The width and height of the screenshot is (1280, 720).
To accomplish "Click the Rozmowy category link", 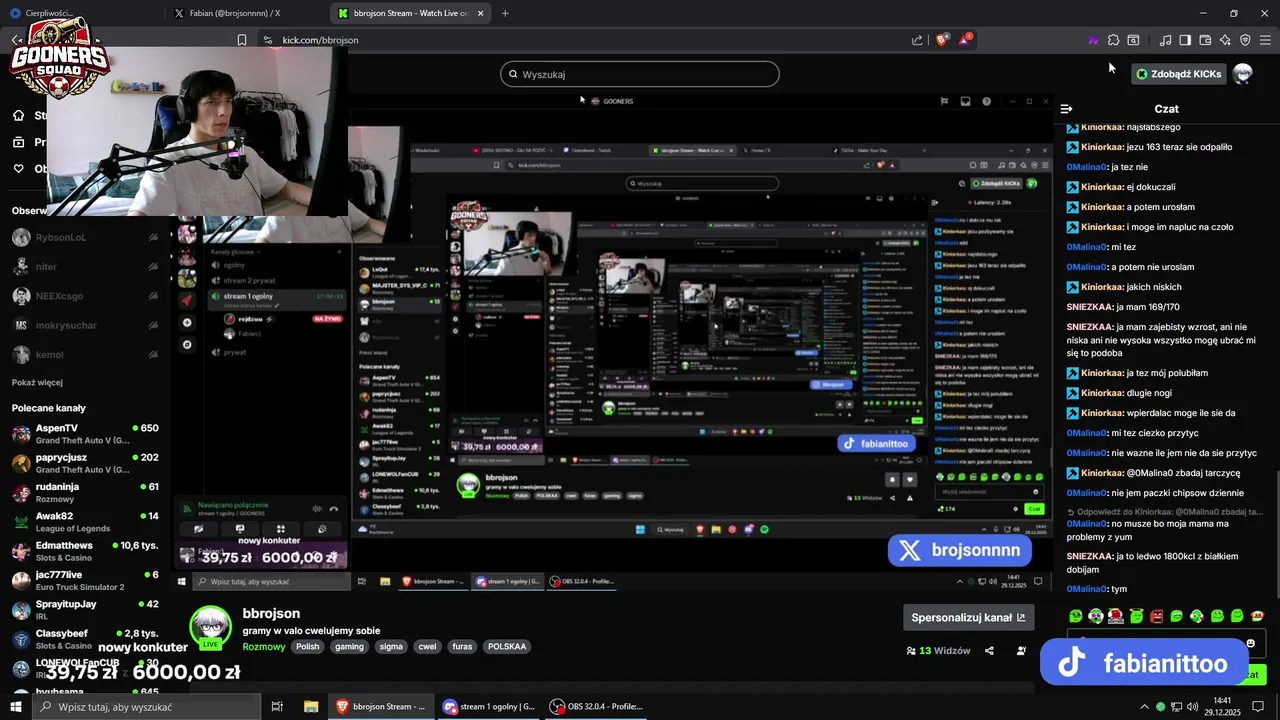I will (264, 647).
